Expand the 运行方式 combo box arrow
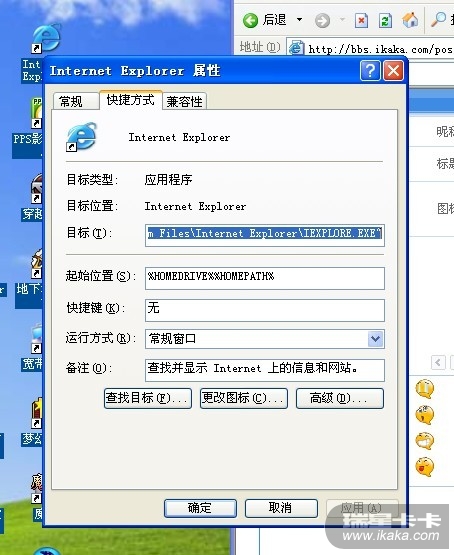 [x=375, y=339]
